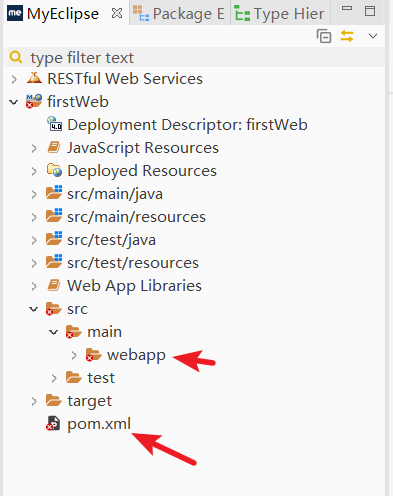Select the main folder label
Viewport: 393px width, 496px height.
click(x=105, y=332)
